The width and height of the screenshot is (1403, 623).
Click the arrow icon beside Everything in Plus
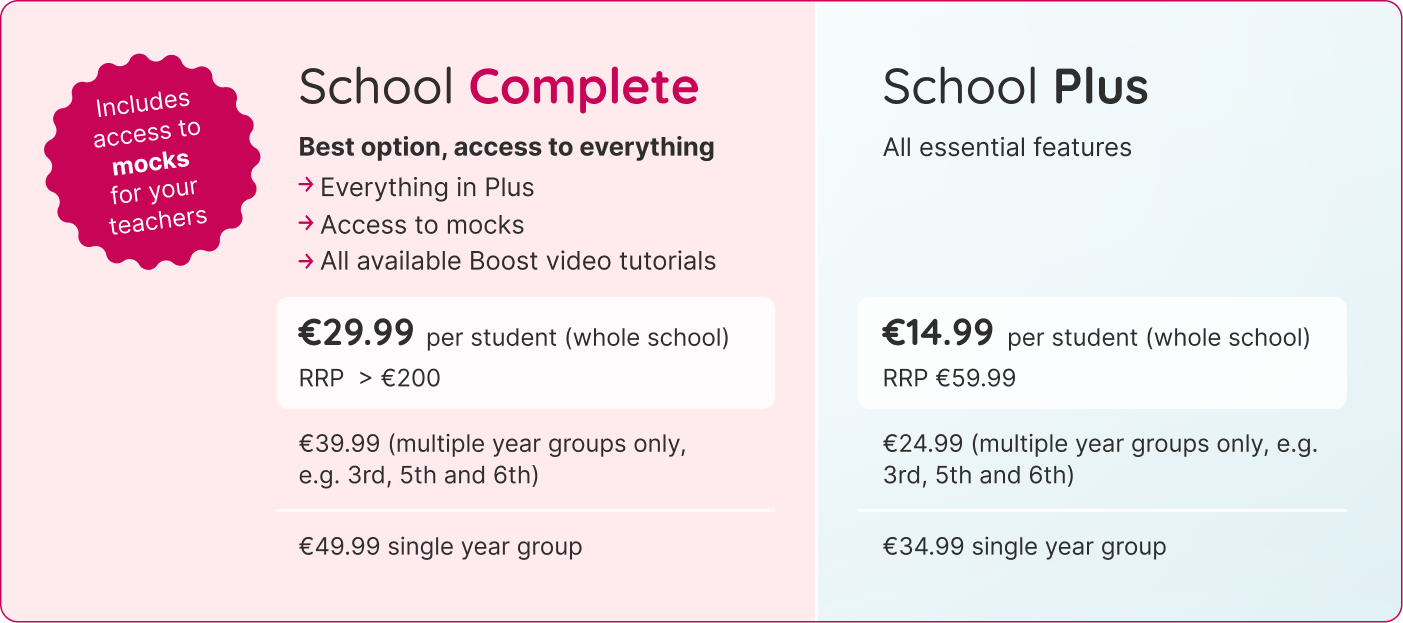pyautogui.click(x=307, y=186)
